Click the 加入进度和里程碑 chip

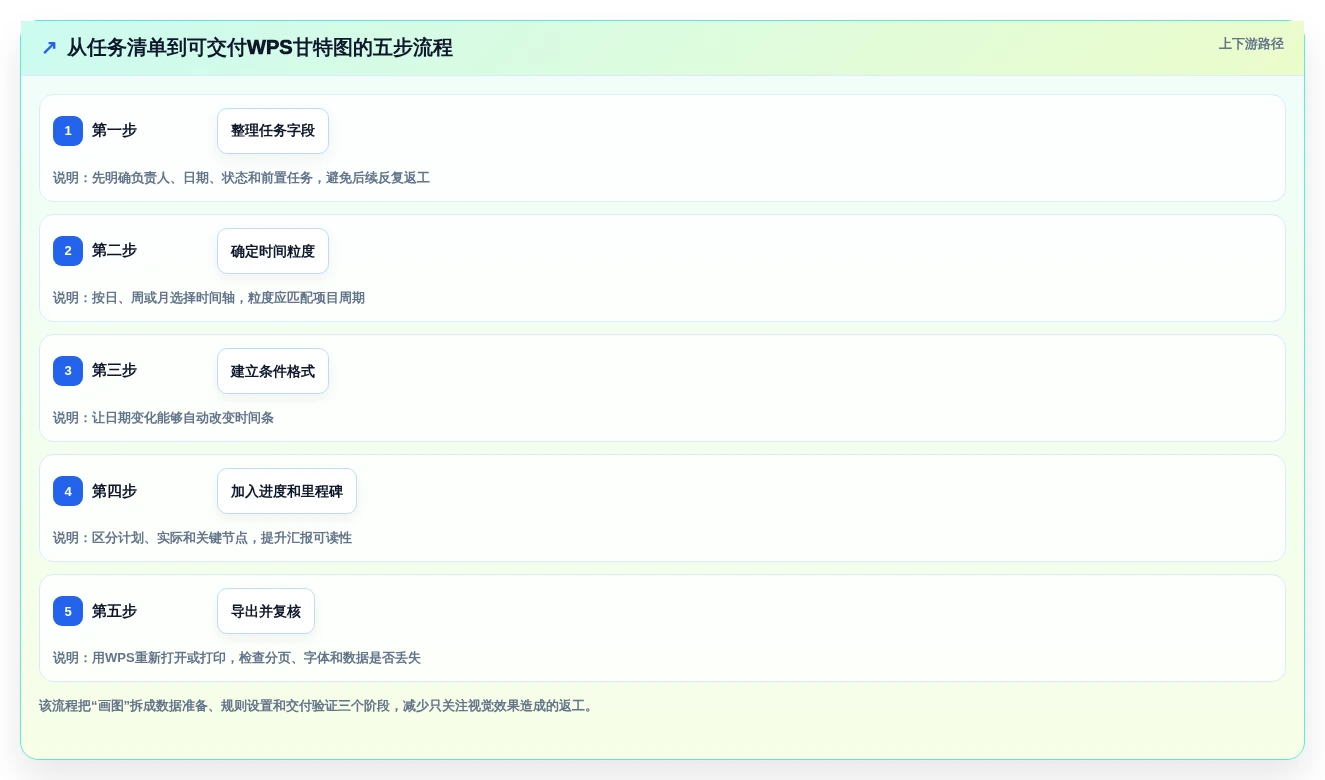tap(287, 491)
